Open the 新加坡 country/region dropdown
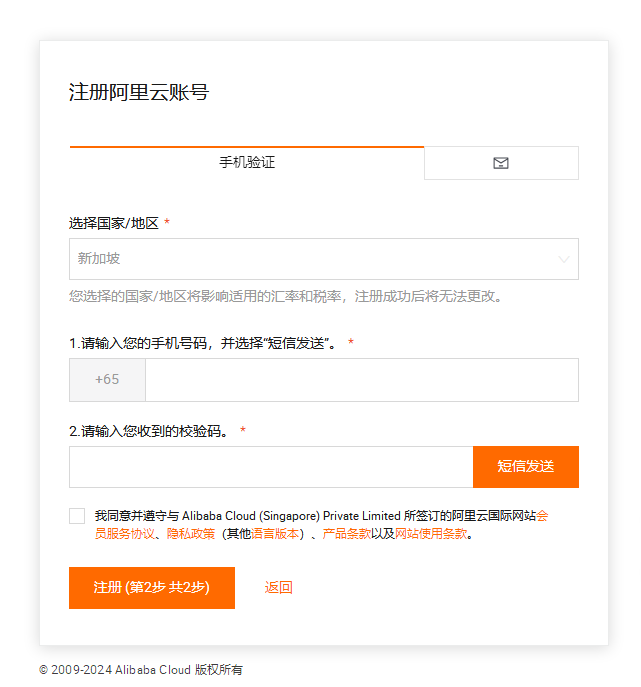 tap(324, 259)
